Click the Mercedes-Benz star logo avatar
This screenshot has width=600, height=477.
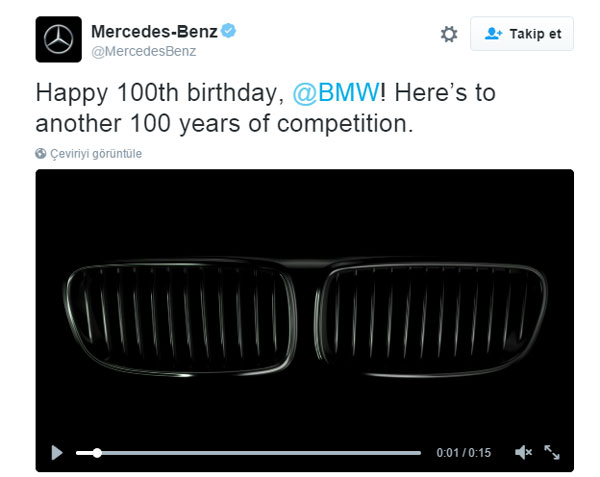pyautogui.click(x=59, y=40)
